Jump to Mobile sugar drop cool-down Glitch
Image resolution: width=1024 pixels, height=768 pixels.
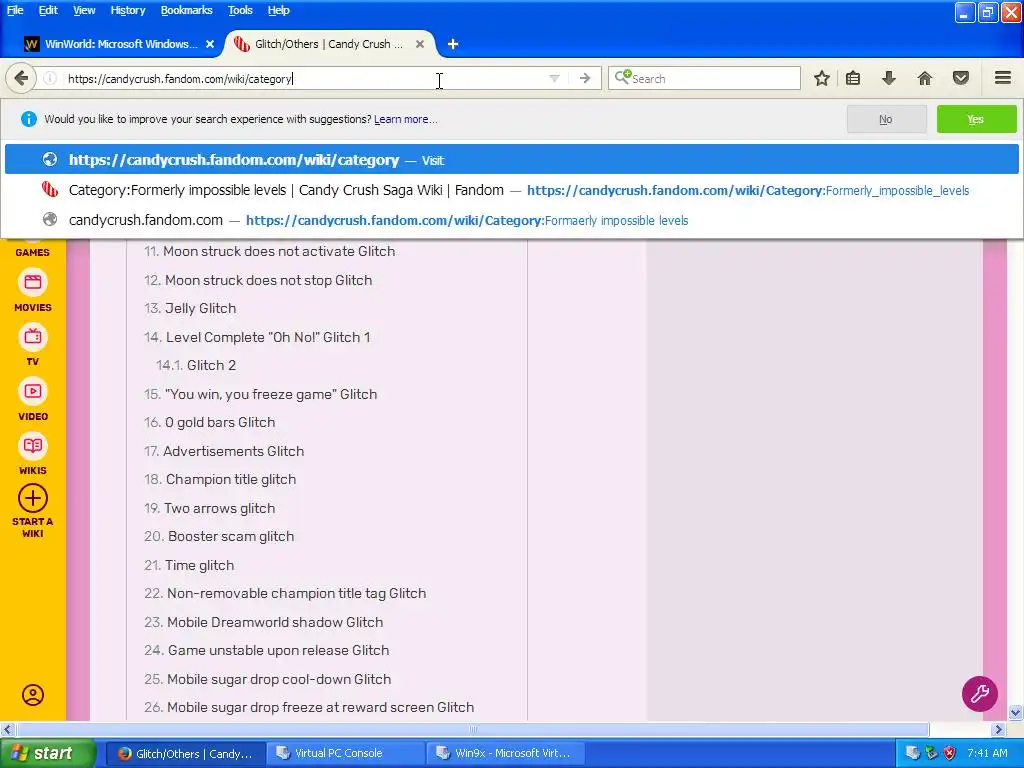point(268,679)
